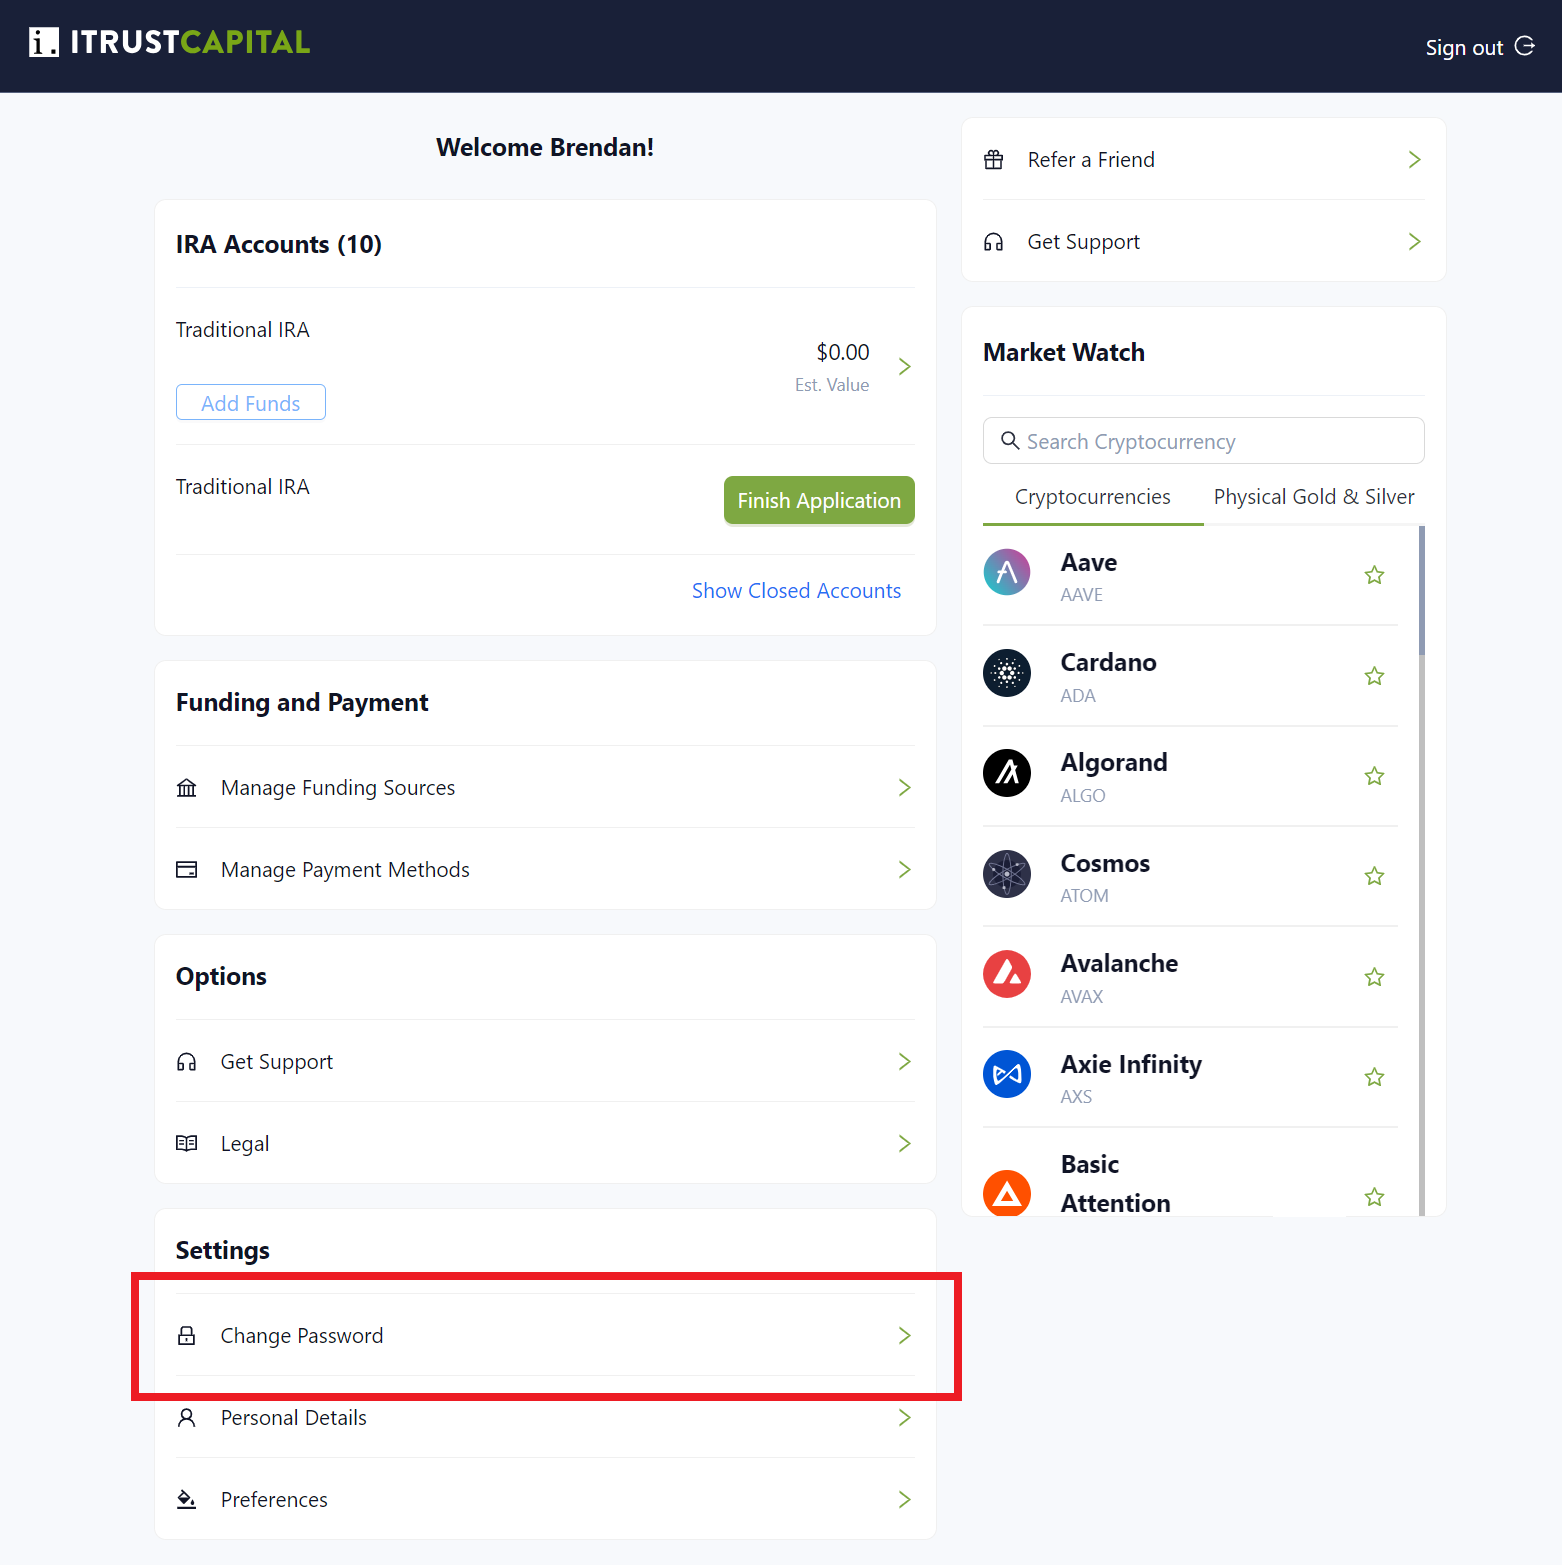Click the Cardano coin logo
1562x1565 pixels.
(1007, 673)
